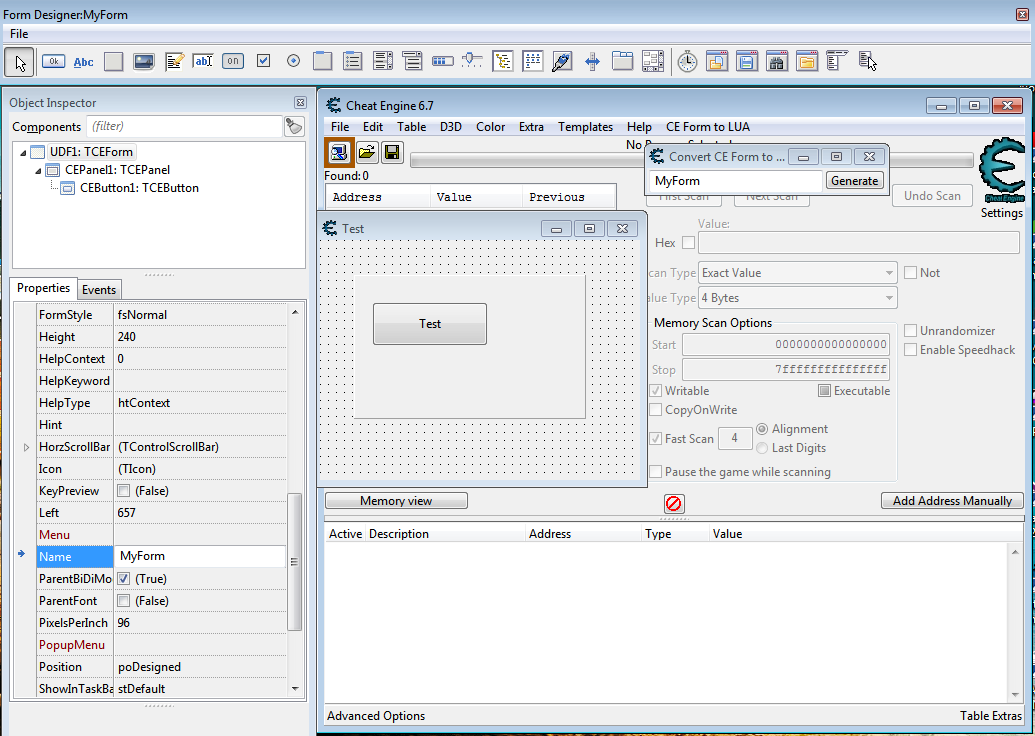Toggle the KeyPreview property checkbox
The width and height of the screenshot is (1035, 736).
click(x=124, y=491)
